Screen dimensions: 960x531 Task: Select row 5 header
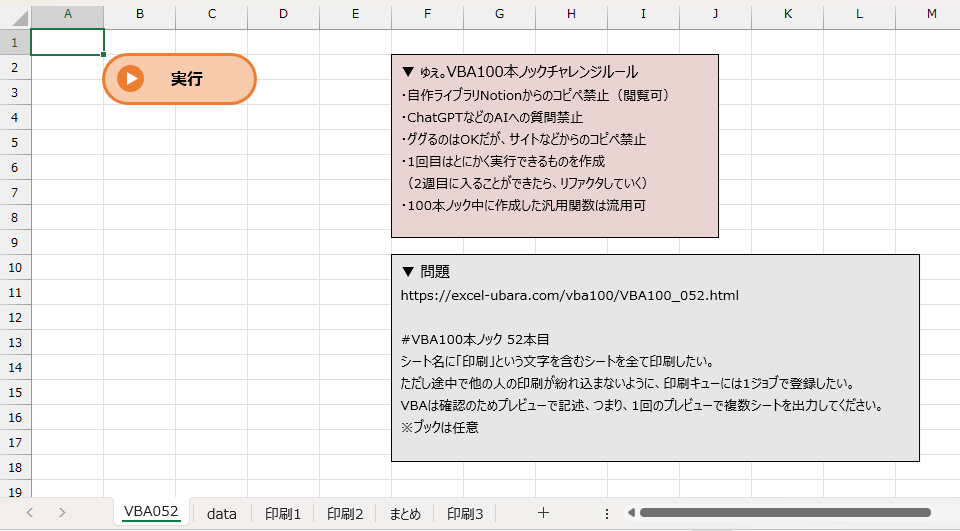click(x=15, y=142)
